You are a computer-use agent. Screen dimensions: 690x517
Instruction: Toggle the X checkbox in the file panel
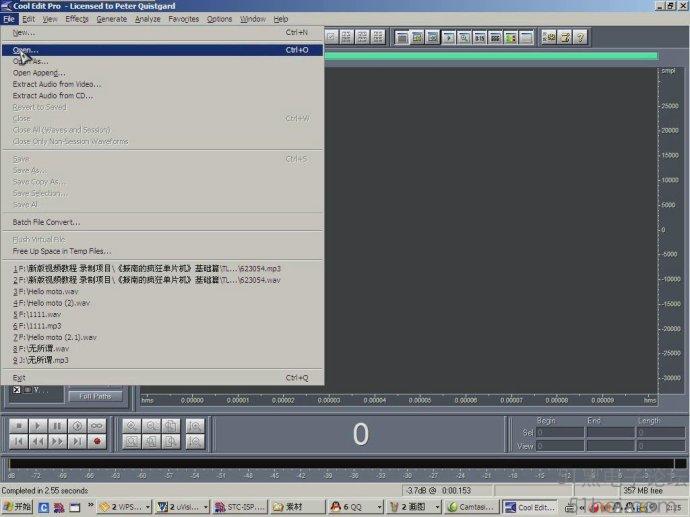pyautogui.click(x=17, y=390)
